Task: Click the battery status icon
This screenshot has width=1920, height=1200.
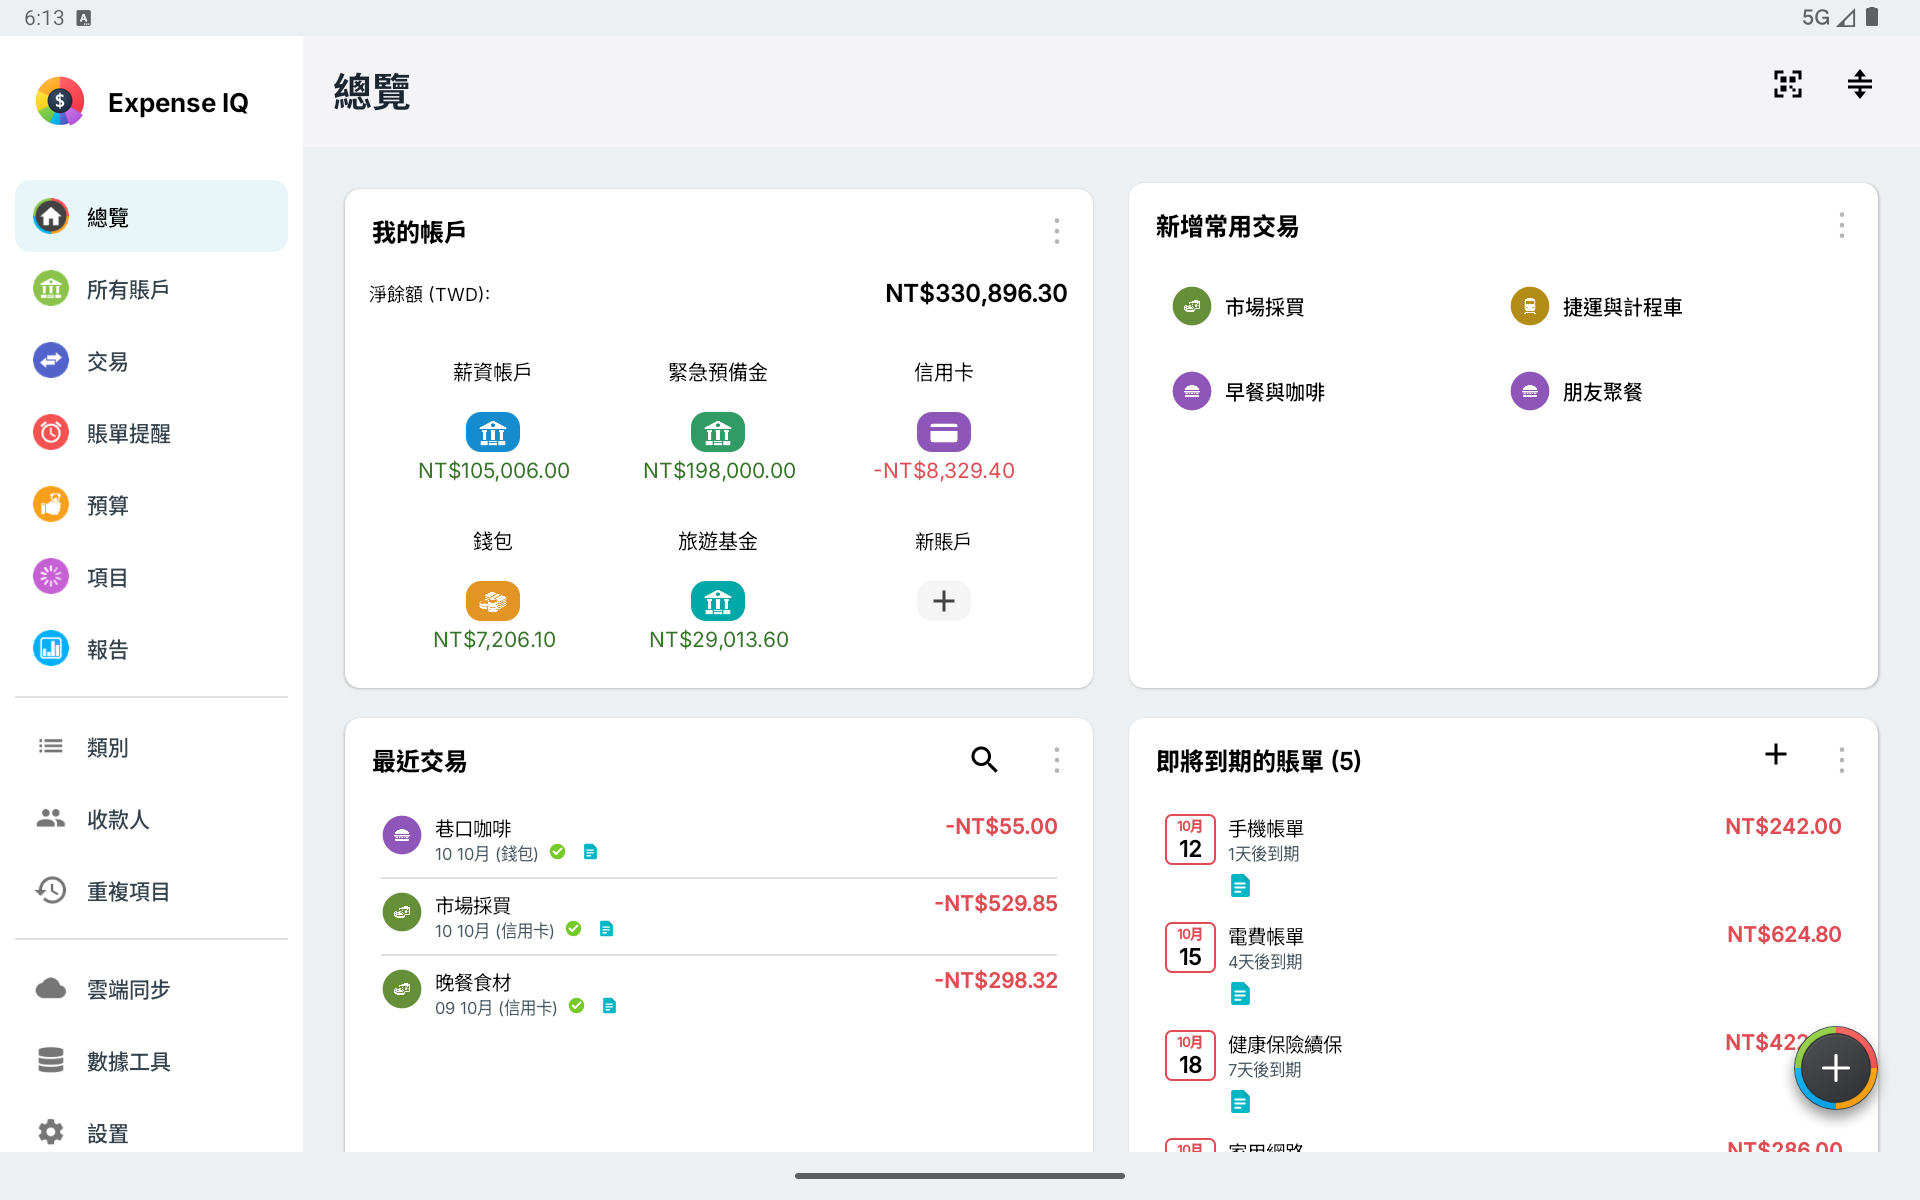Action: [1872, 17]
